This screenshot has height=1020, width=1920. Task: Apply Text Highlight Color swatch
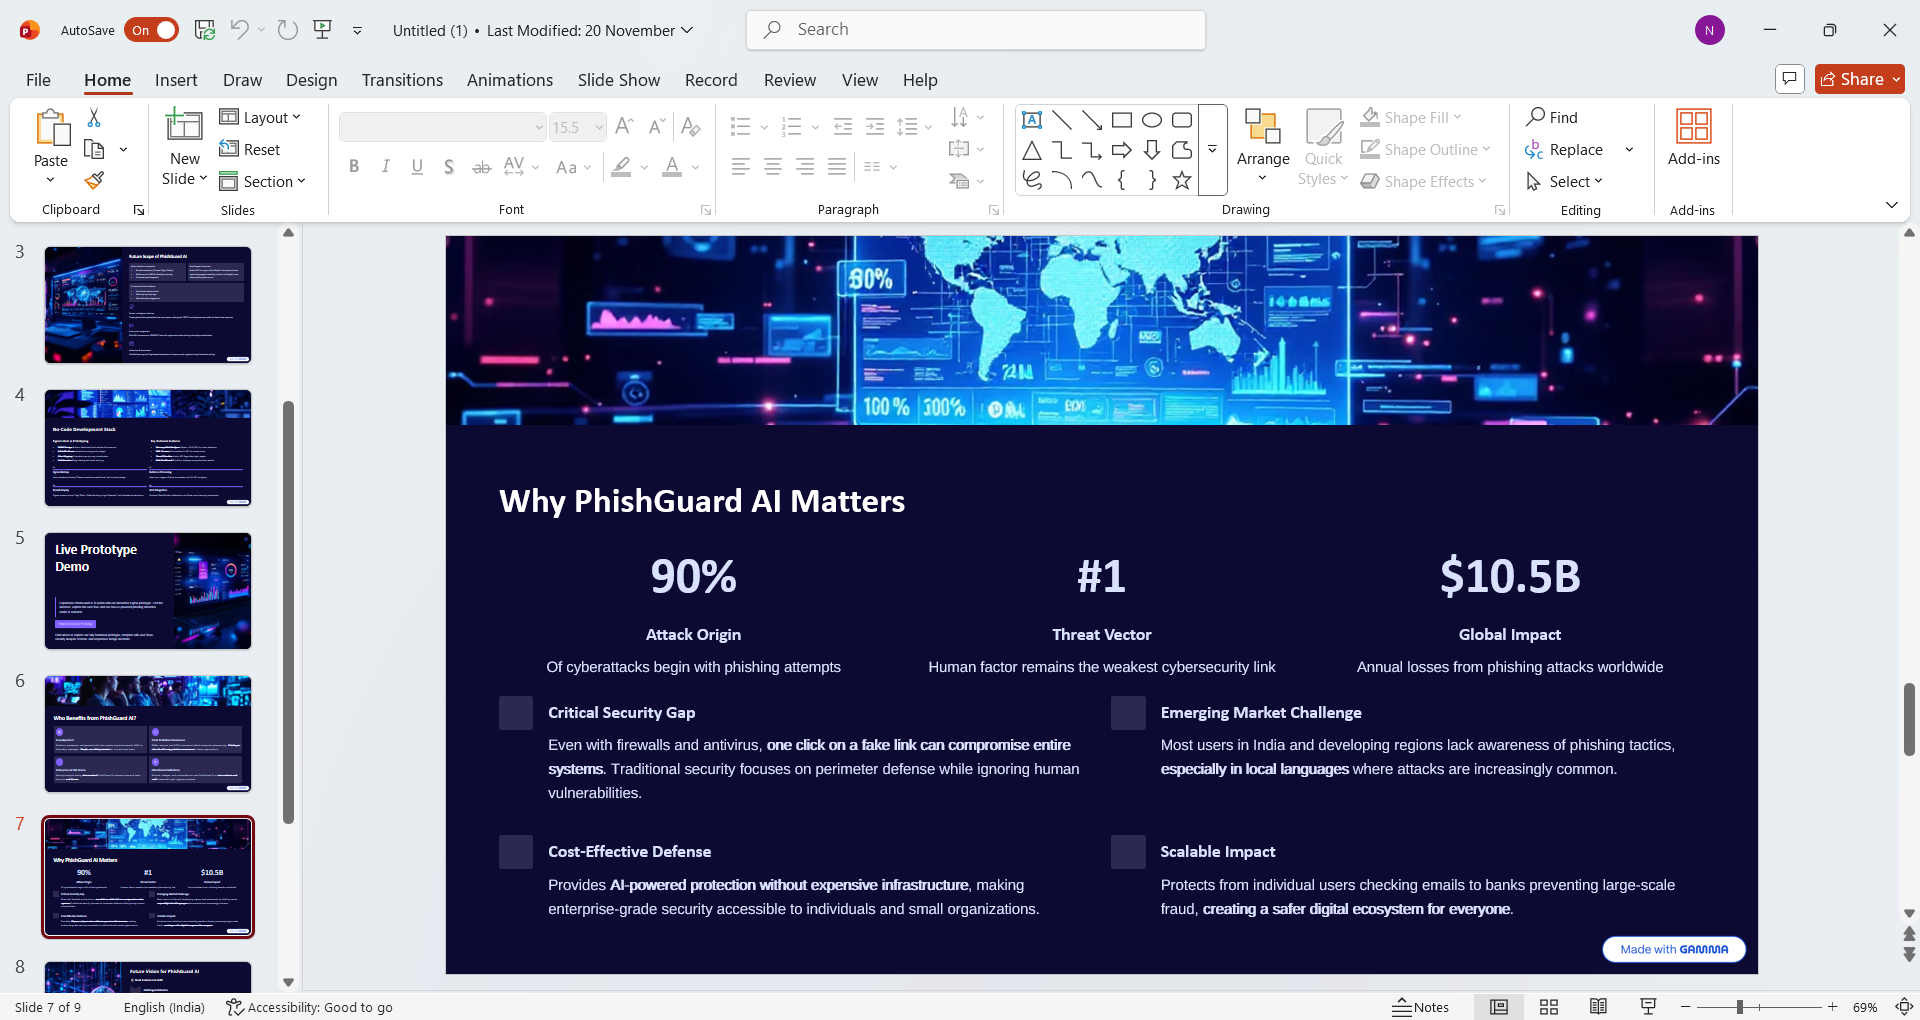coord(621,167)
